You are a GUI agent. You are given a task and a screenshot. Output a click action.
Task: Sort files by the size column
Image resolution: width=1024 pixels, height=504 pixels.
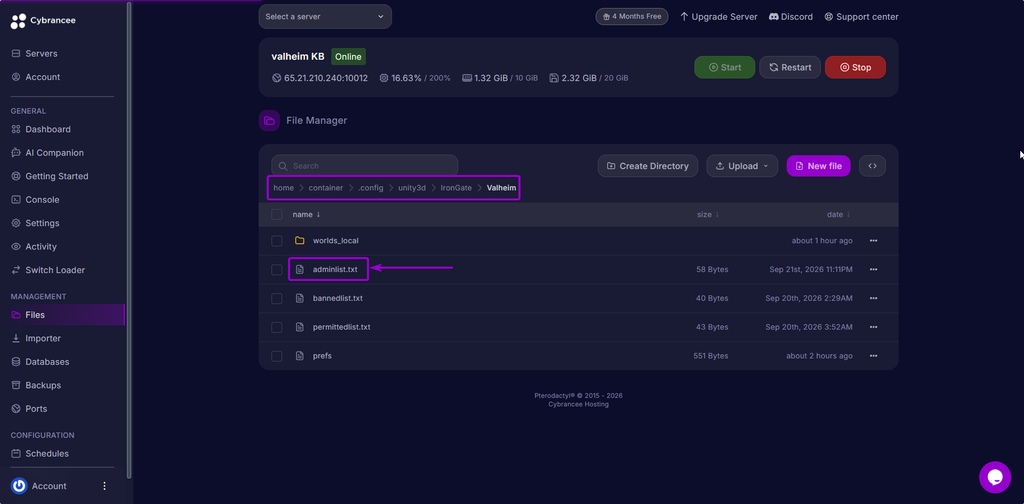pos(709,215)
